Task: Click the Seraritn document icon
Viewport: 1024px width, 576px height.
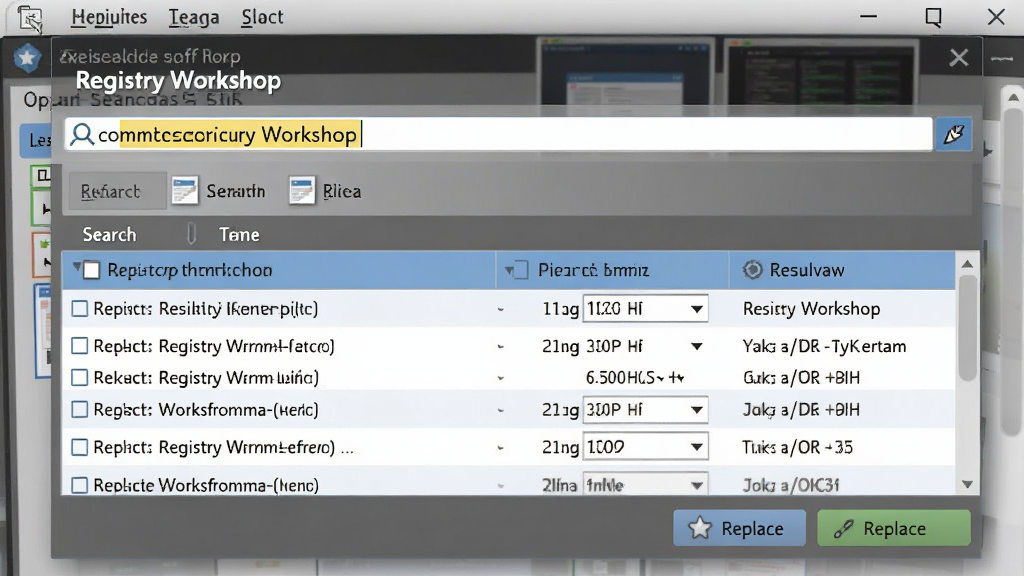Action: click(x=185, y=191)
